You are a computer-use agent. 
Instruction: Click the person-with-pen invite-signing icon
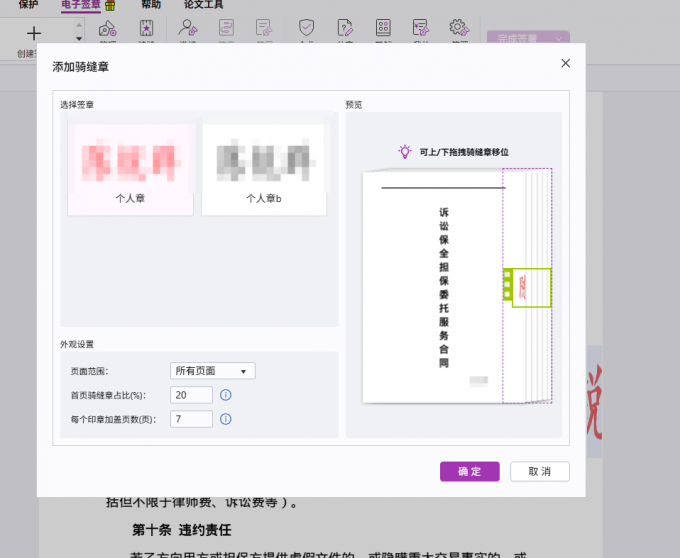point(188,28)
